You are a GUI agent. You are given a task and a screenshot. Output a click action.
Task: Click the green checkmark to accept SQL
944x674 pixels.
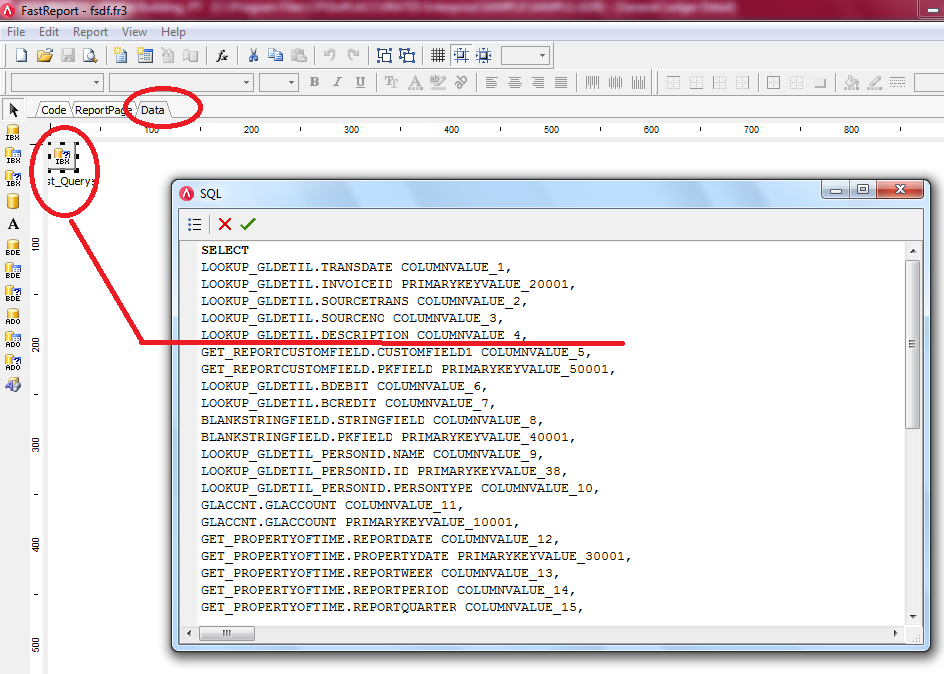click(248, 225)
